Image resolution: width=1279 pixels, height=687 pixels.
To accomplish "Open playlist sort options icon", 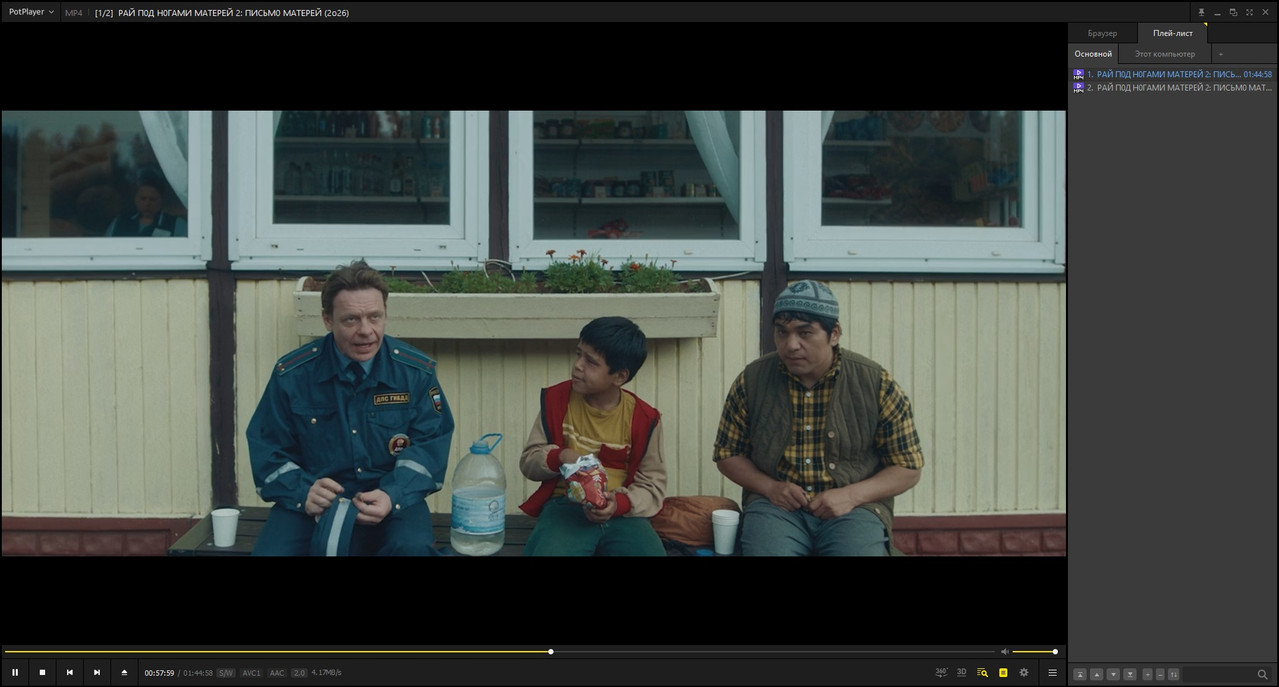I will pos(1174,674).
